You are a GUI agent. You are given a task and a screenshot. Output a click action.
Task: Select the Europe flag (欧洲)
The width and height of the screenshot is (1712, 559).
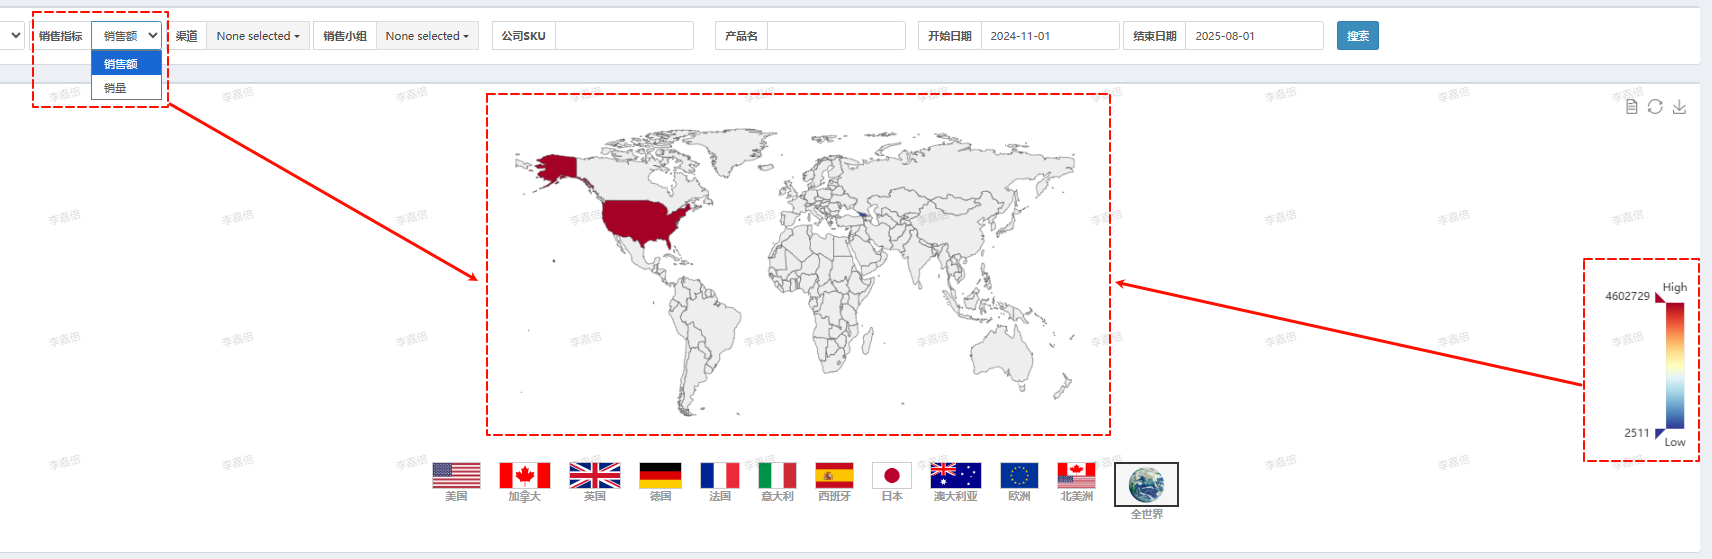pyautogui.click(x=1019, y=475)
